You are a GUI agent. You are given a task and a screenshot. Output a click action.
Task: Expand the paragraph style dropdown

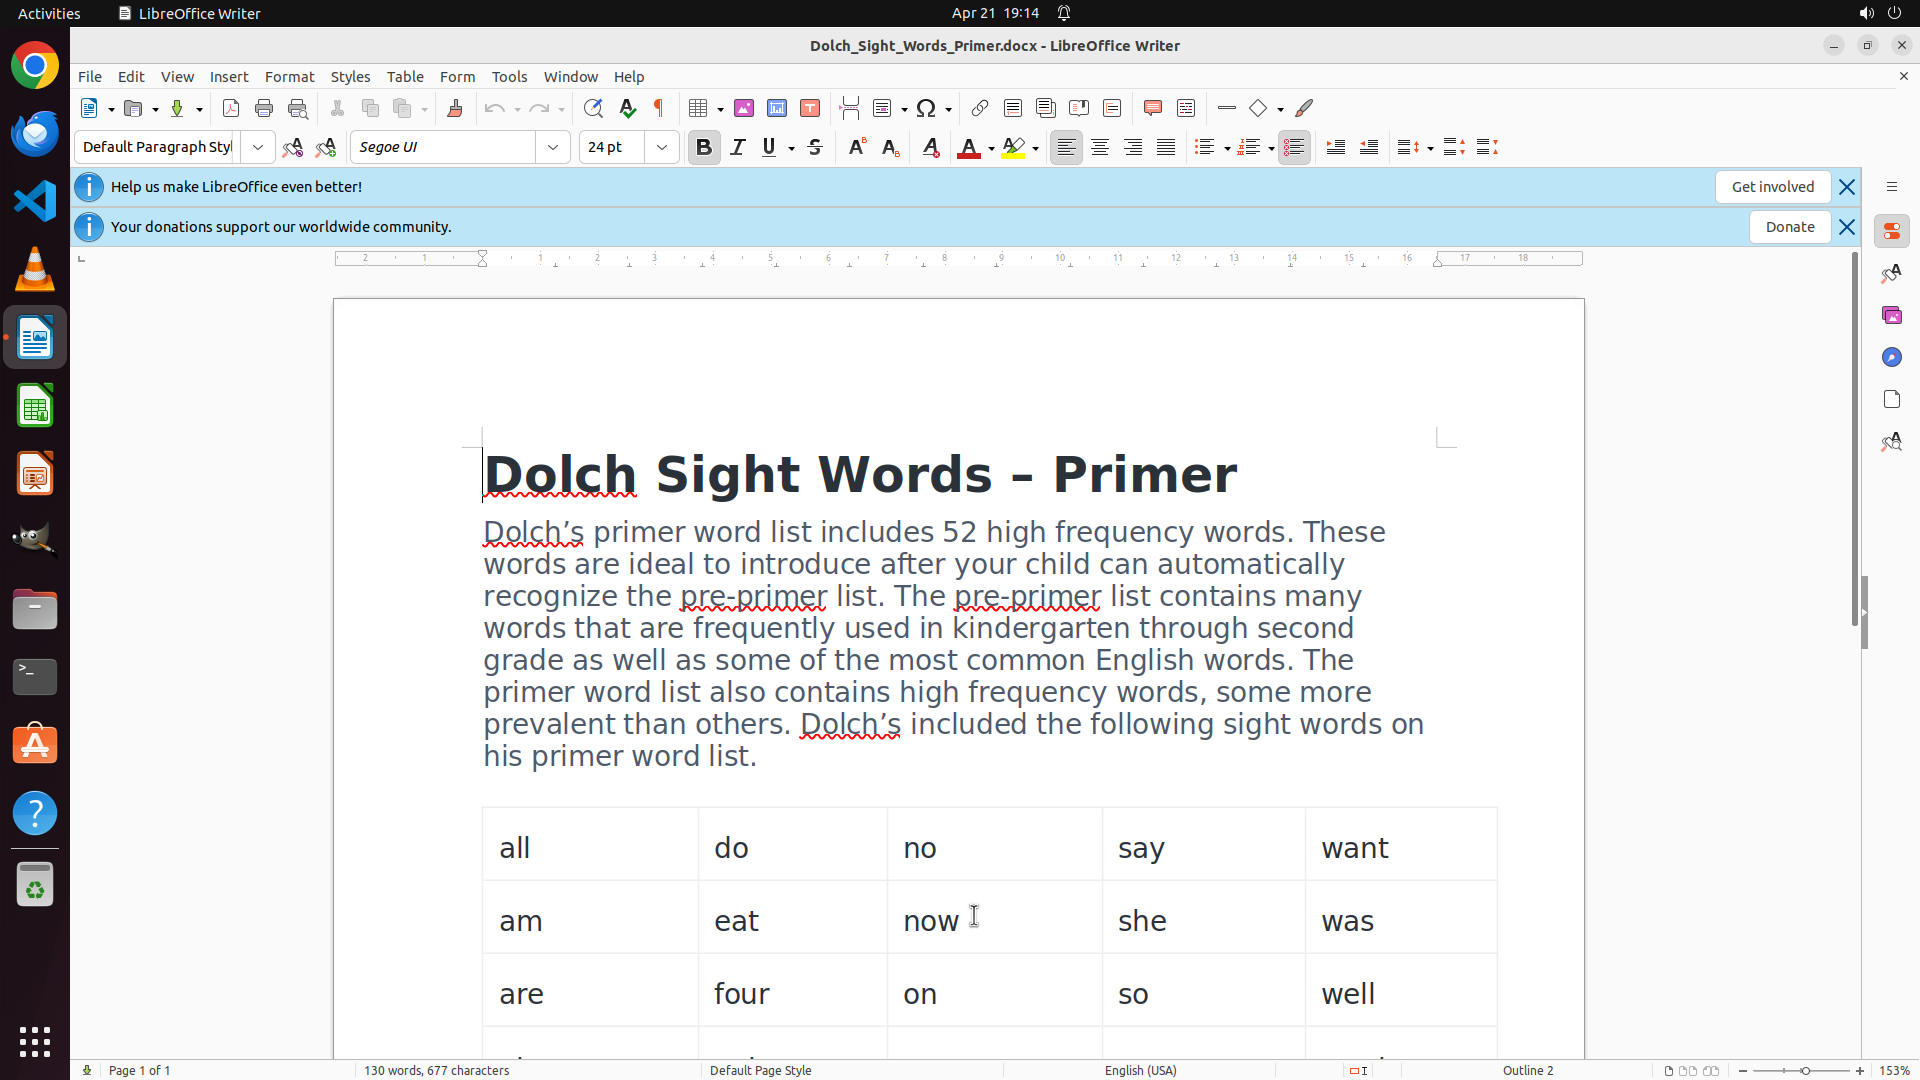pyautogui.click(x=258, y=147)
